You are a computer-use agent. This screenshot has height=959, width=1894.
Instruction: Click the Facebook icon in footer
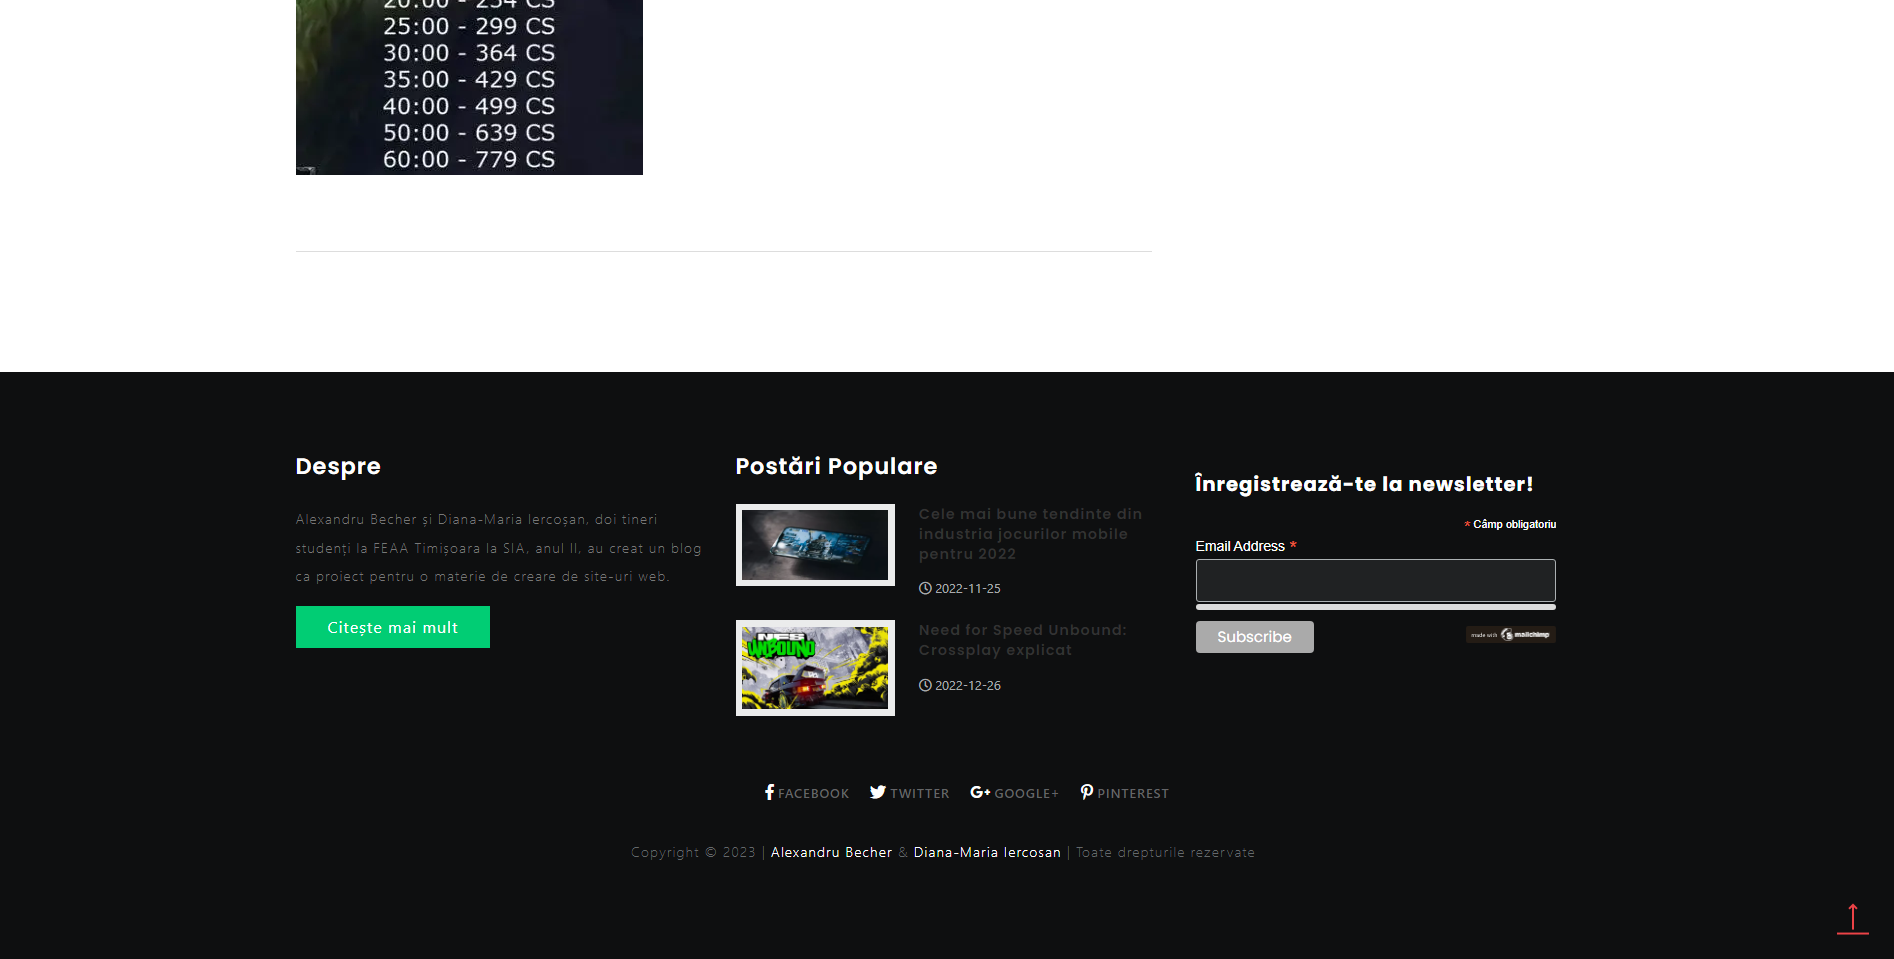[x=769, y=792]
